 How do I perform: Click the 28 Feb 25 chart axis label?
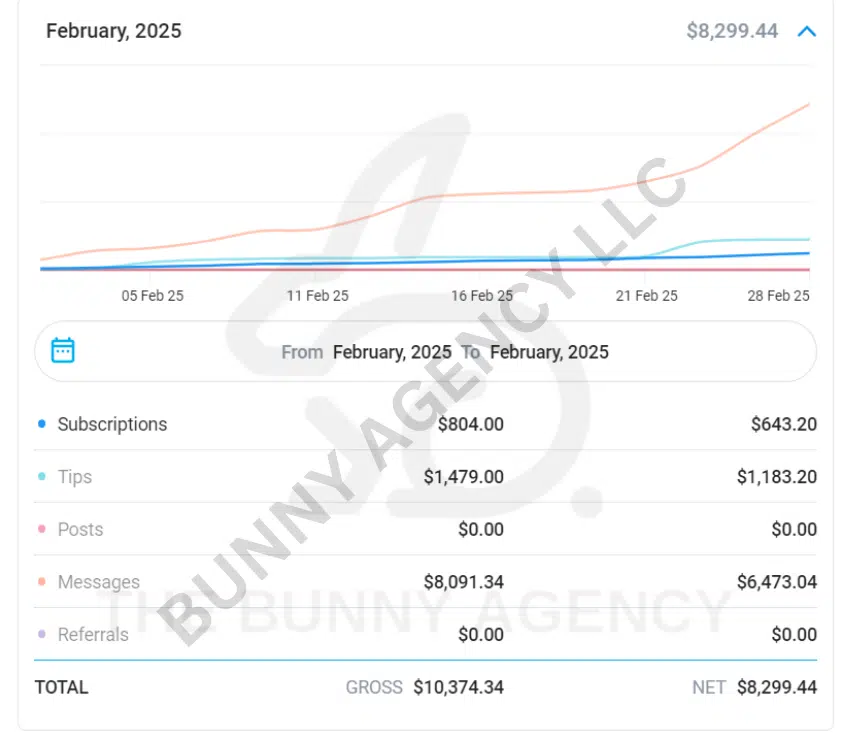coord(779,296)
